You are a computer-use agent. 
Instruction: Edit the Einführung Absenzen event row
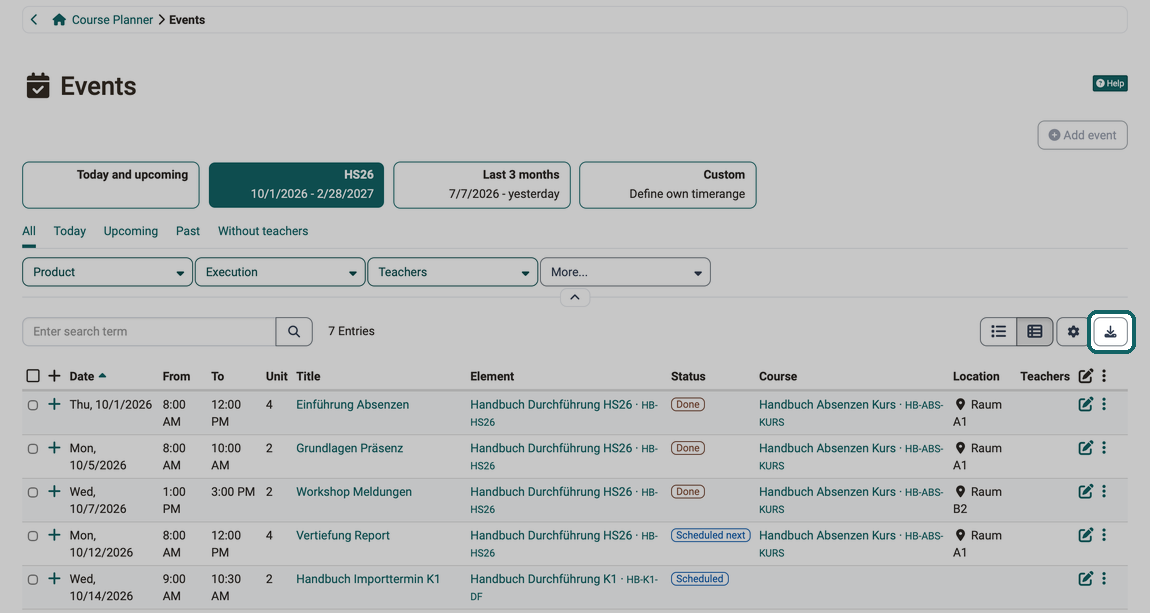coord(1085,404)
